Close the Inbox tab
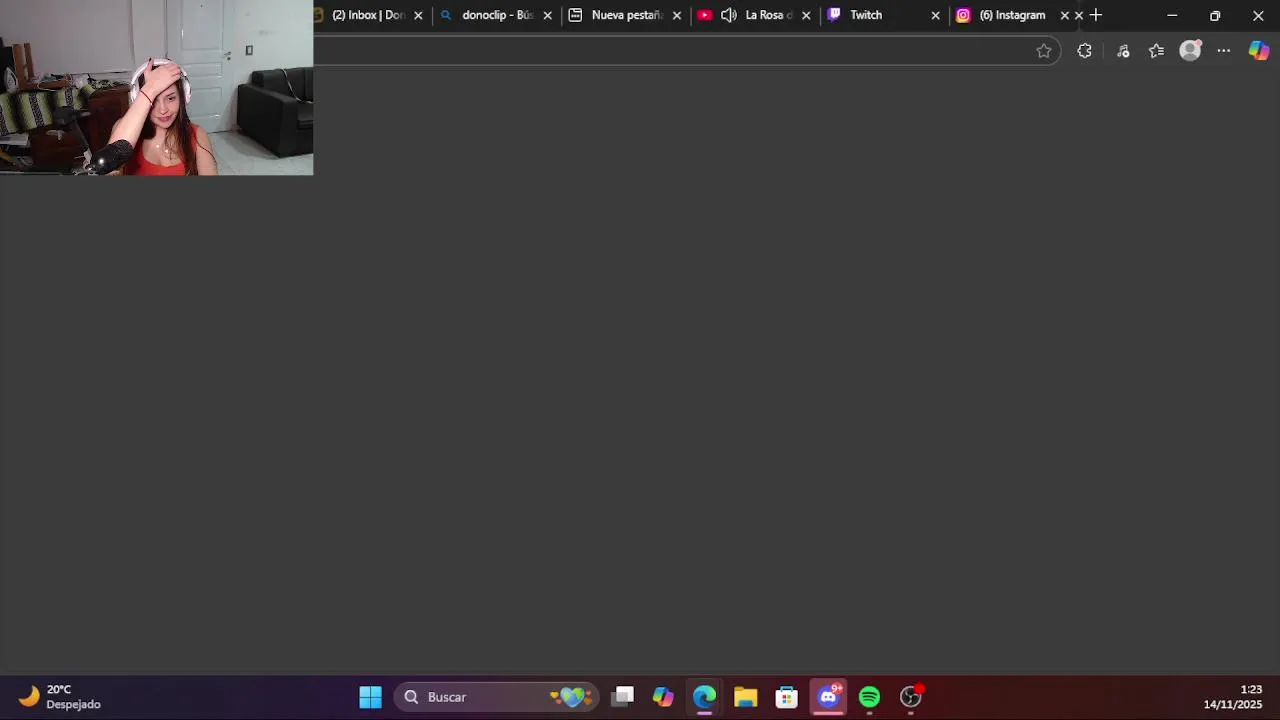The image size is (1280, 720). click(418, 15)
